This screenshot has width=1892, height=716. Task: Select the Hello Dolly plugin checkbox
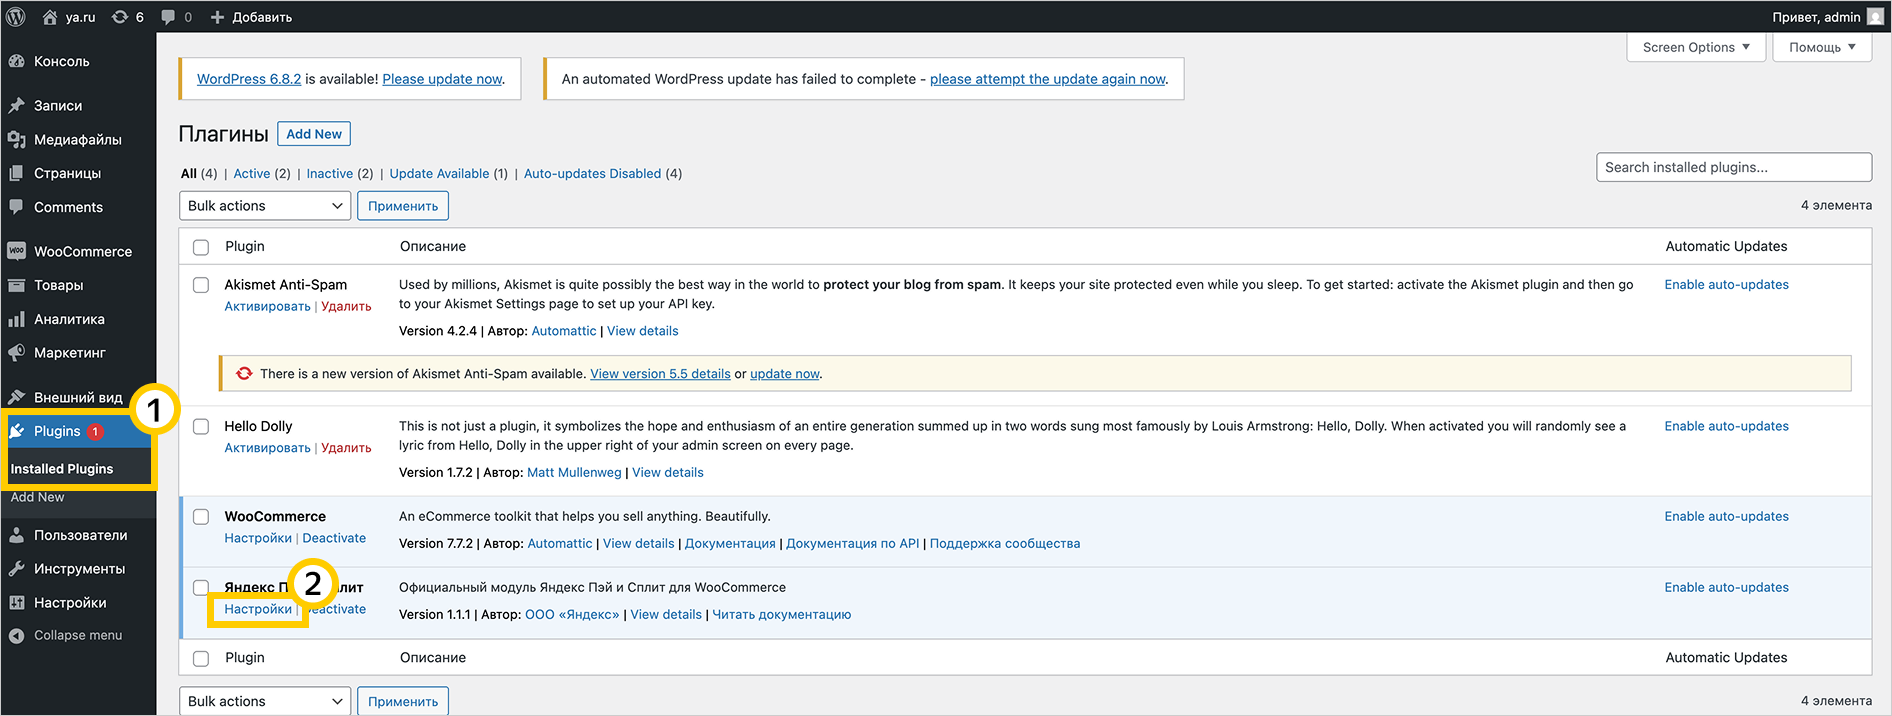pyautogui.click(x=201, y=426)
